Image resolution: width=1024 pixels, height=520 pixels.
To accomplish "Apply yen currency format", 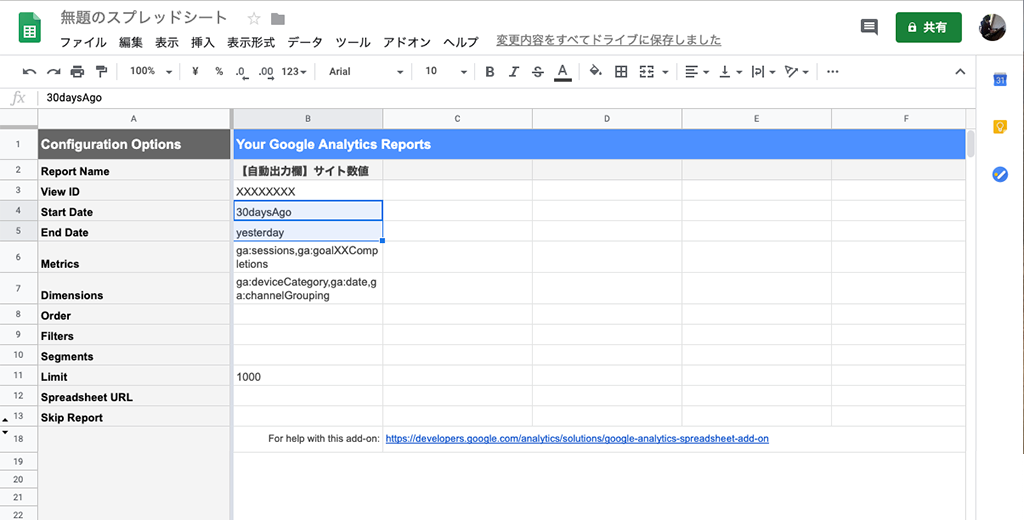I will click(x=195, y=71).
